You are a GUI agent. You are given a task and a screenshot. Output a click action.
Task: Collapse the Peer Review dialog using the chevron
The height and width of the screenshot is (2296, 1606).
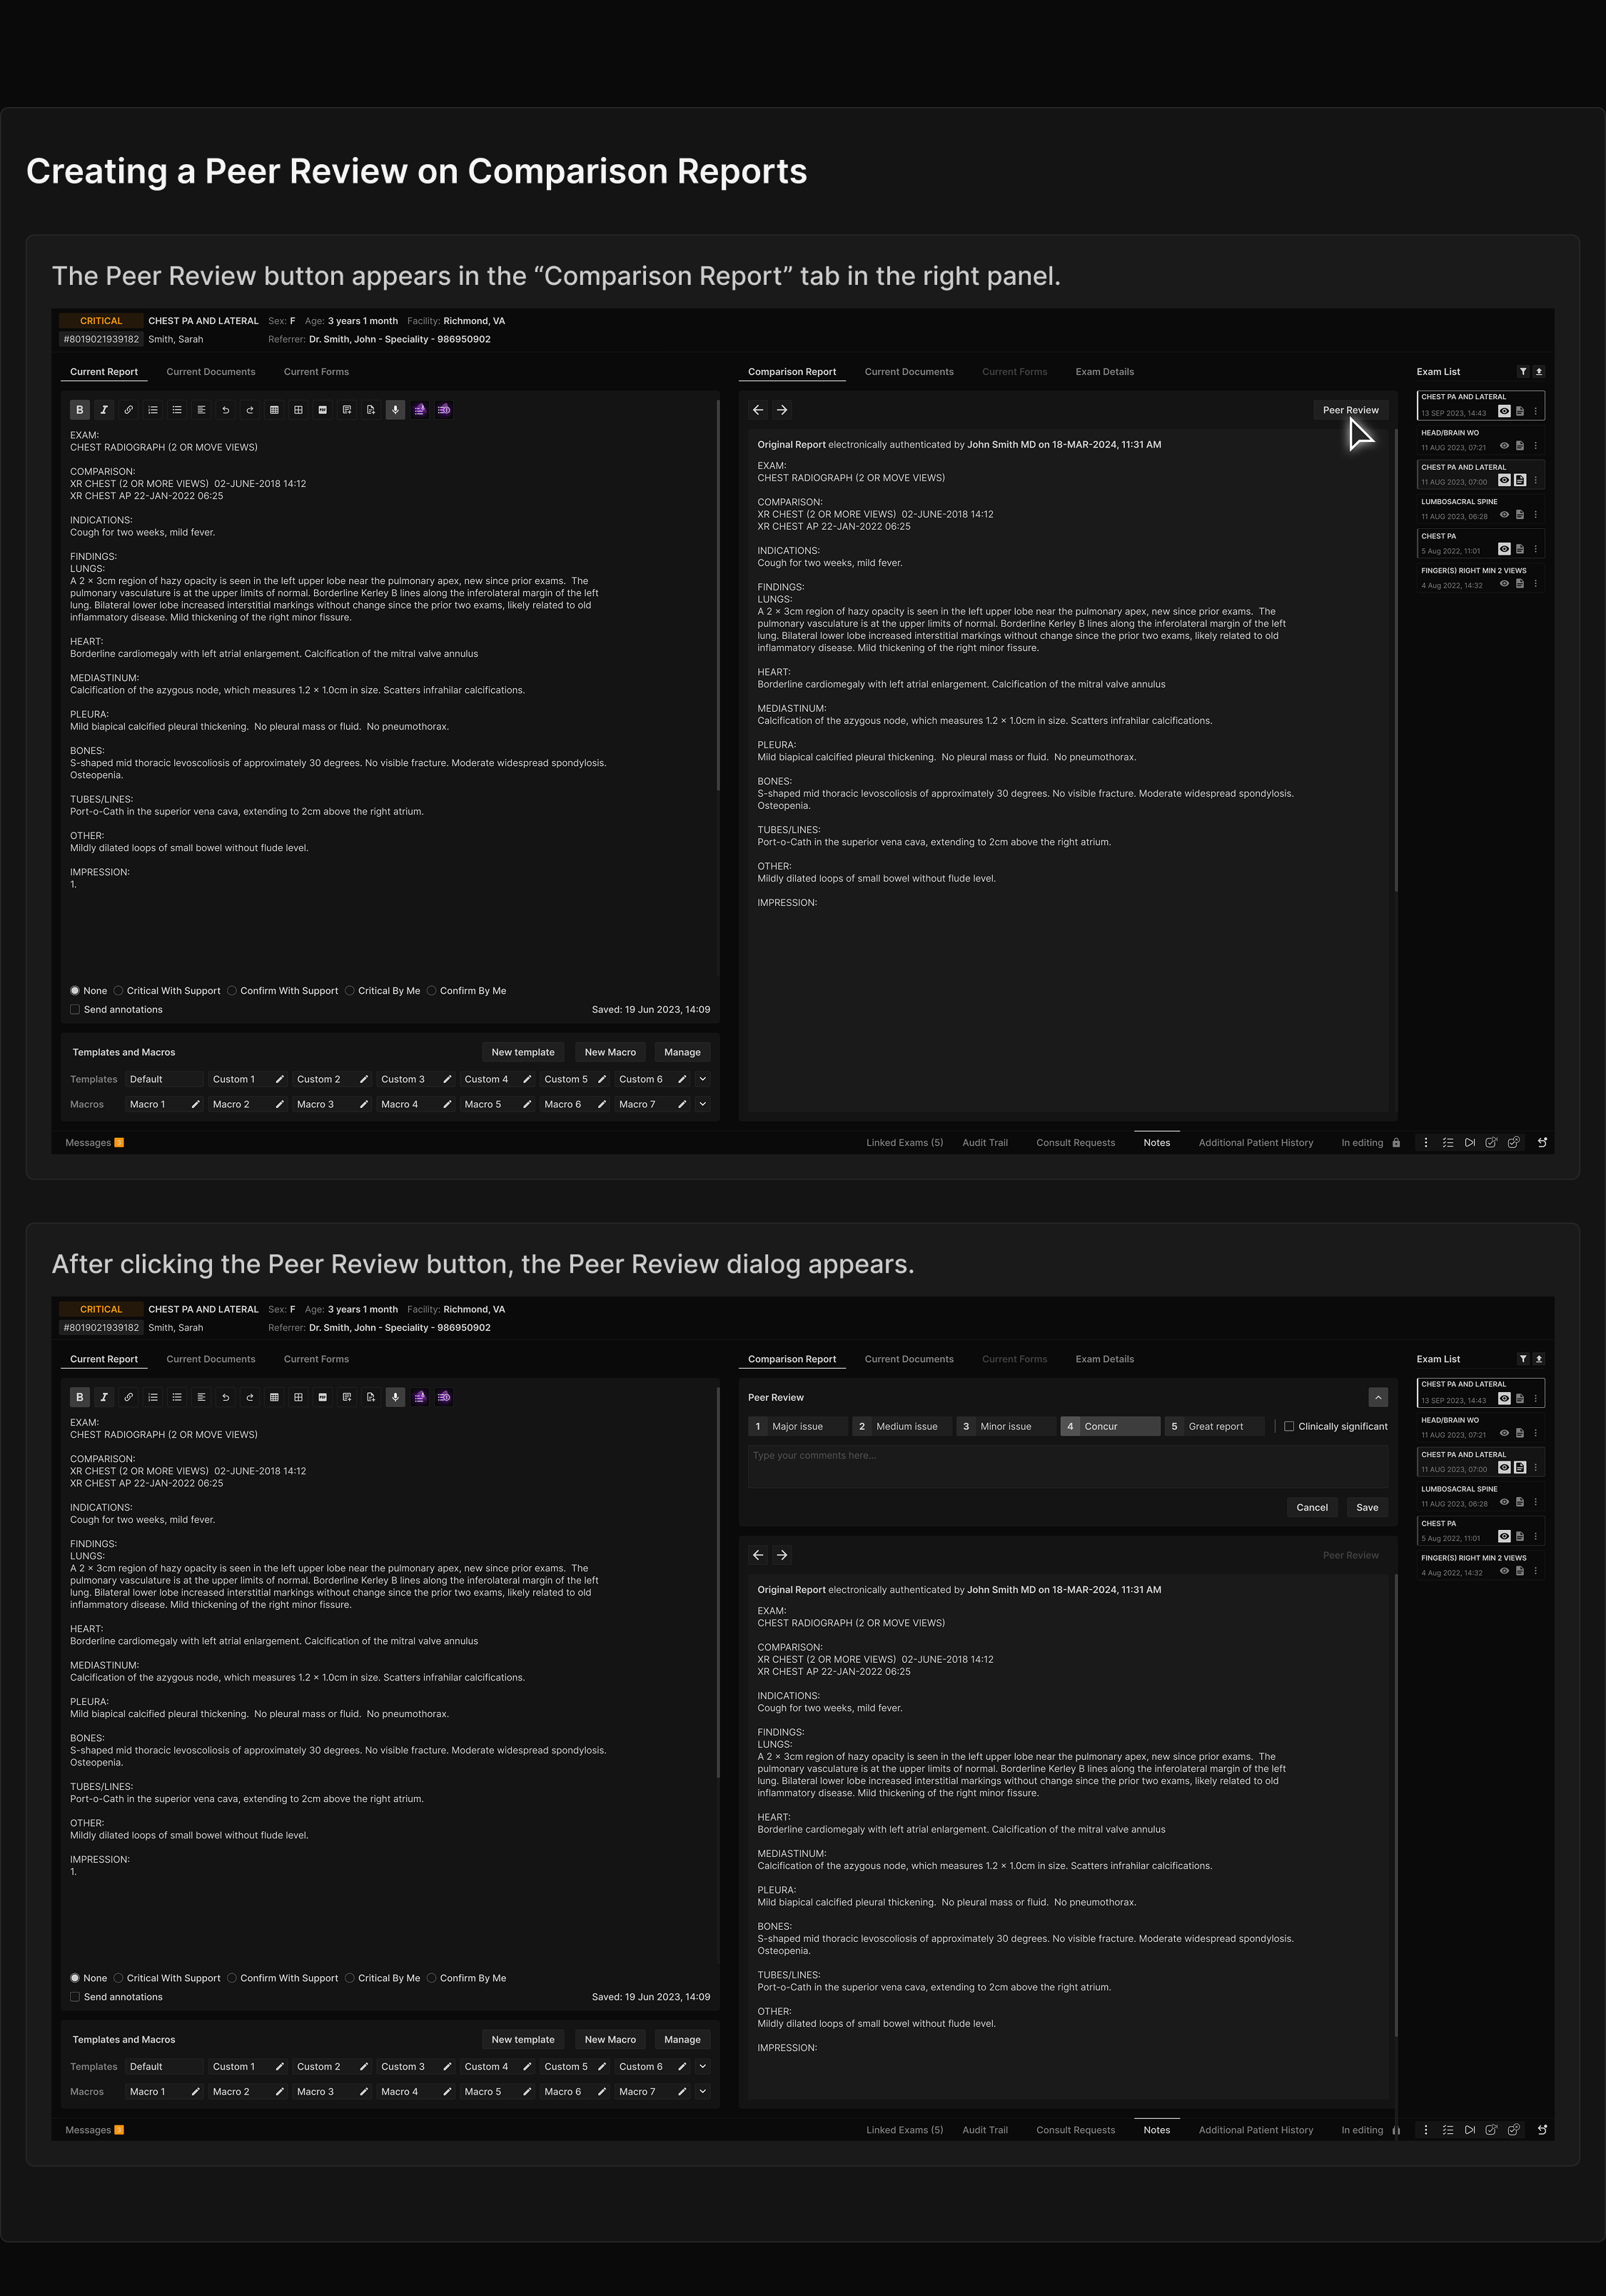[x=1378, y=1398]
